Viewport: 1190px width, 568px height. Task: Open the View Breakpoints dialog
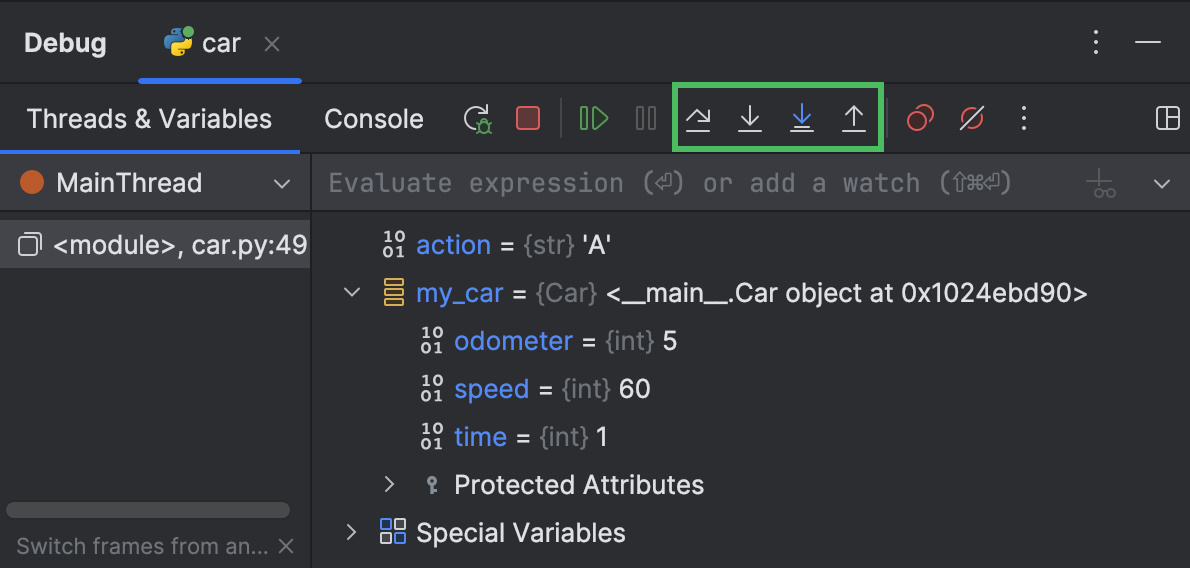point(920,118)
